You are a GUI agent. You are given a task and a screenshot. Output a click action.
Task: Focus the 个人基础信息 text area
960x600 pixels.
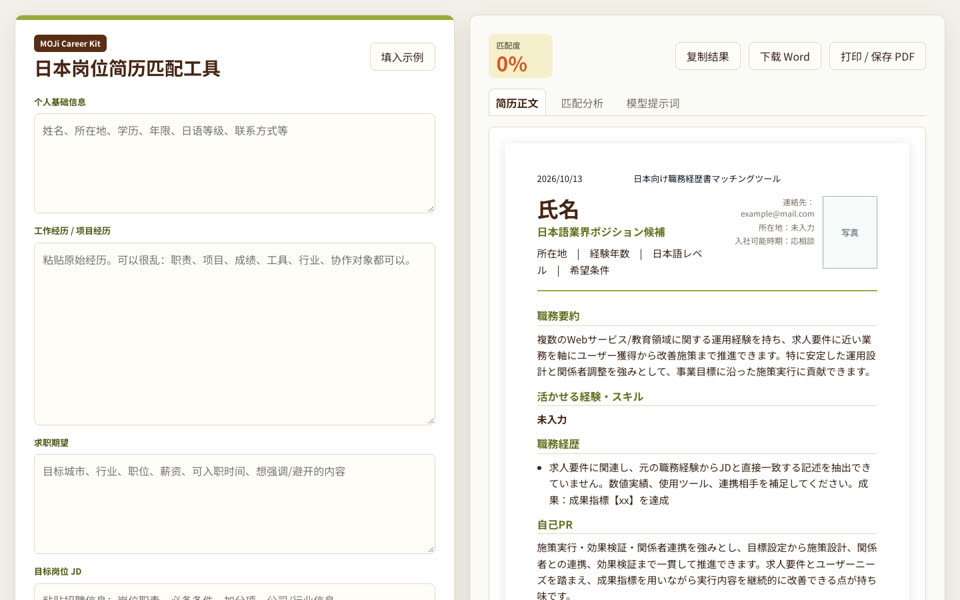234,163
